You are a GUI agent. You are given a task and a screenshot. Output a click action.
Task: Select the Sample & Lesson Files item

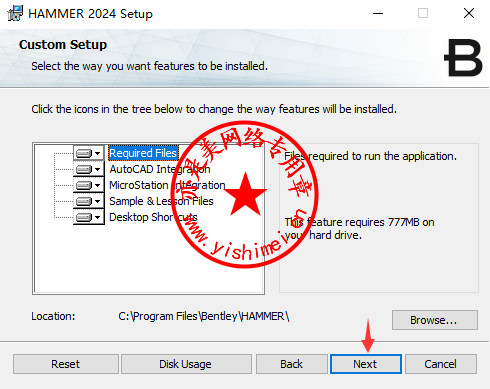pyautogui.click(x=161, y=201)
